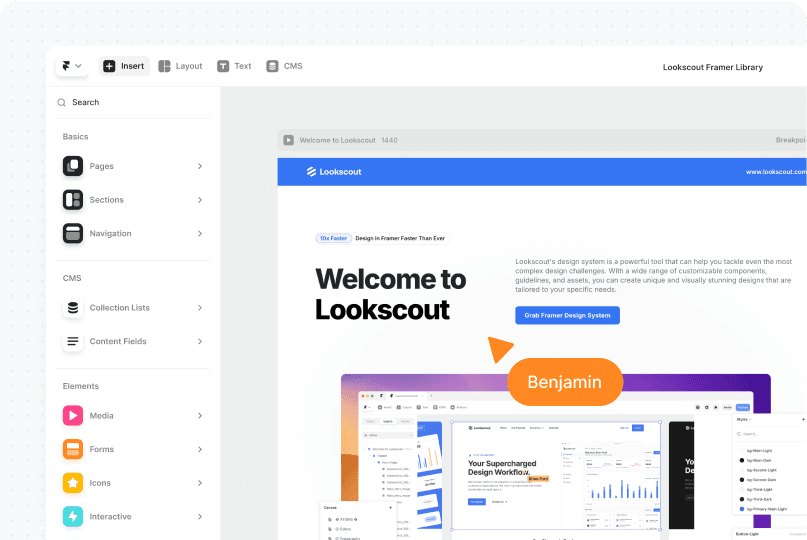Select the Forms label
The width and height of the screenshot is (807, 540).
(x=101, y=449)
